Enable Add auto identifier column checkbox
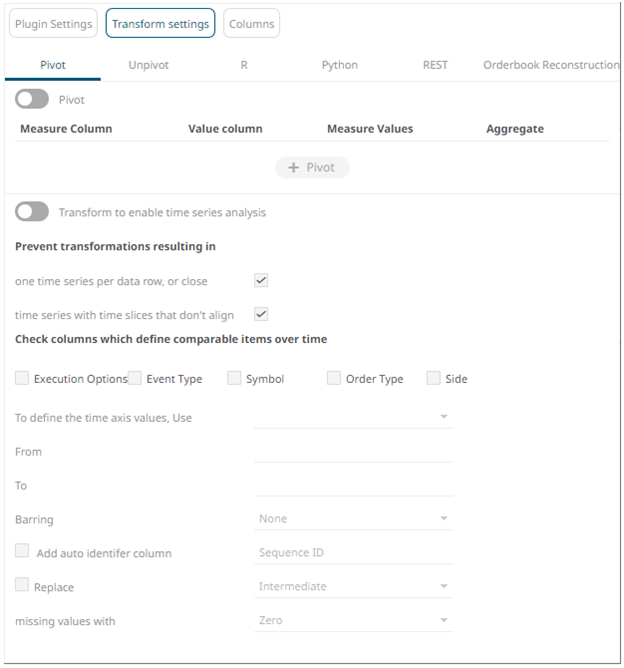The image size is (624, 668). pos(22,553)
